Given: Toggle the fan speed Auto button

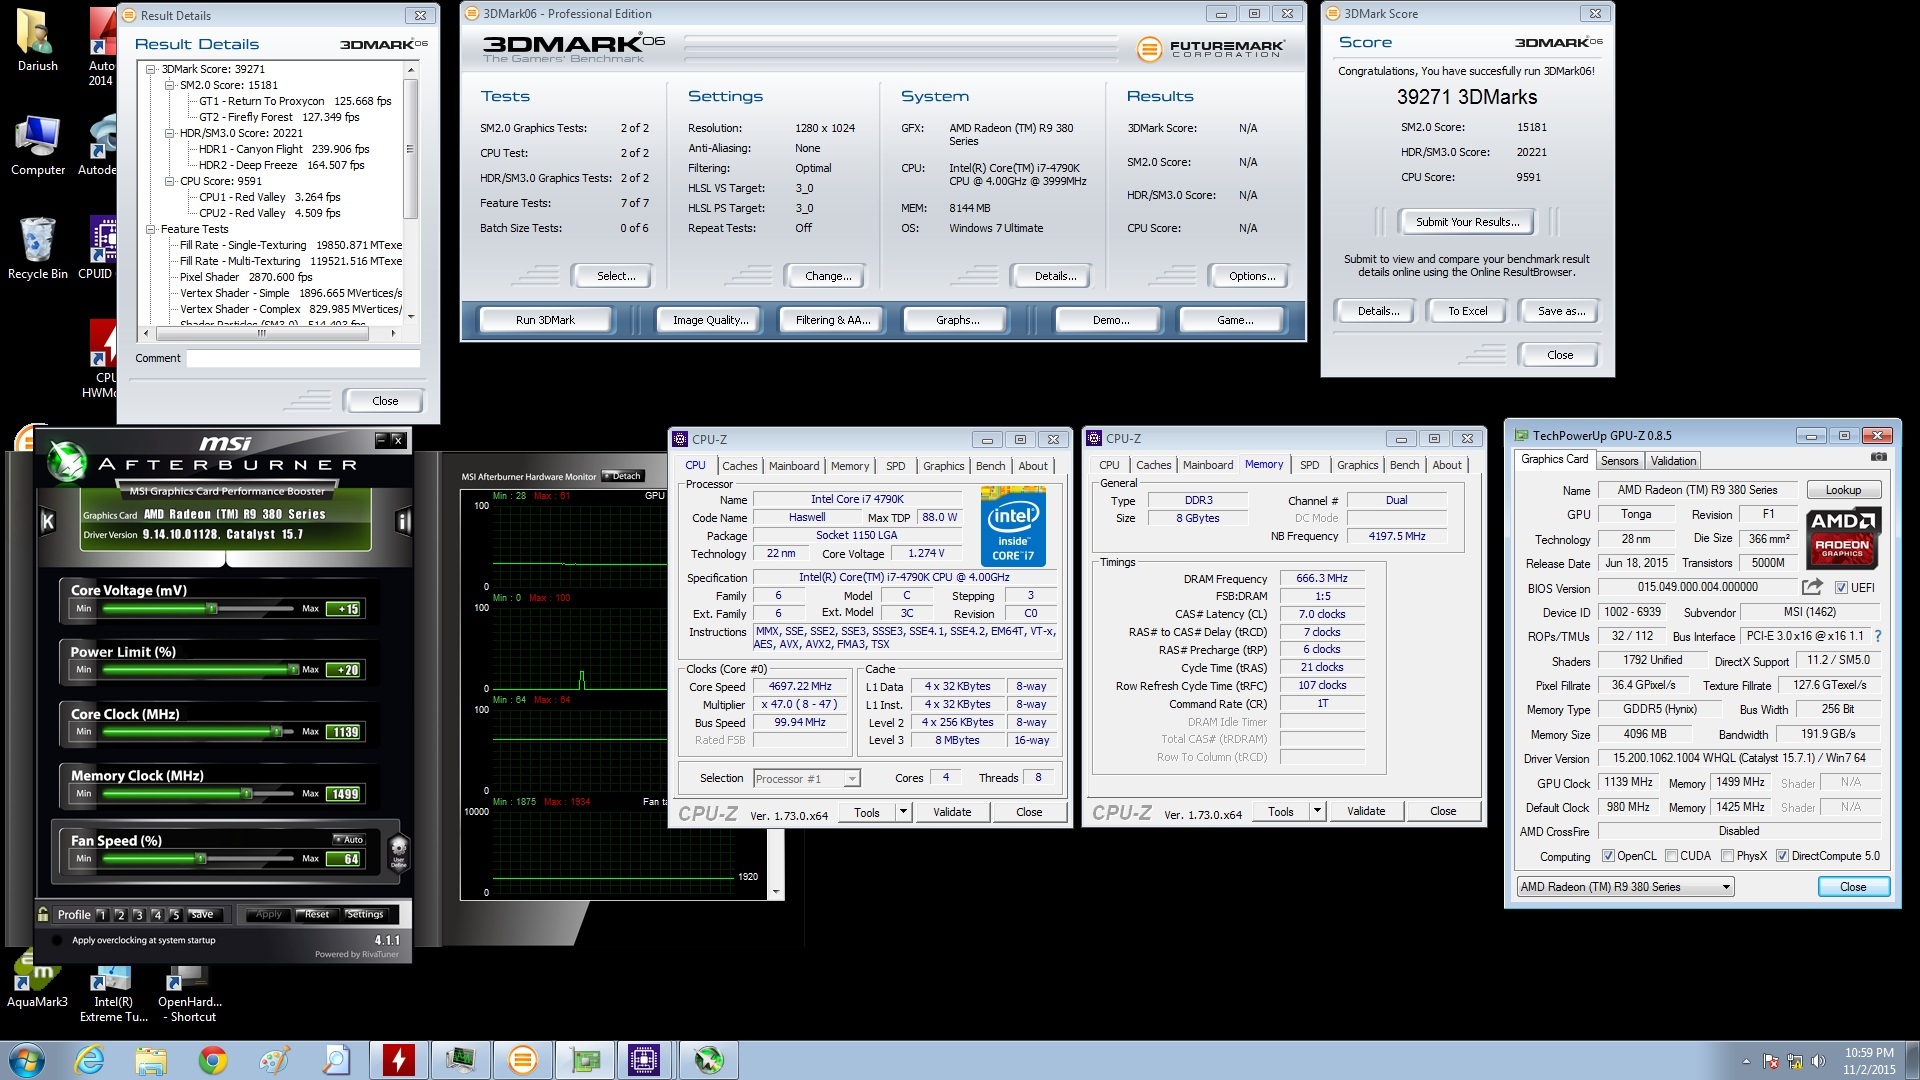Looking at the screenshot, I should tap(349, 839).
